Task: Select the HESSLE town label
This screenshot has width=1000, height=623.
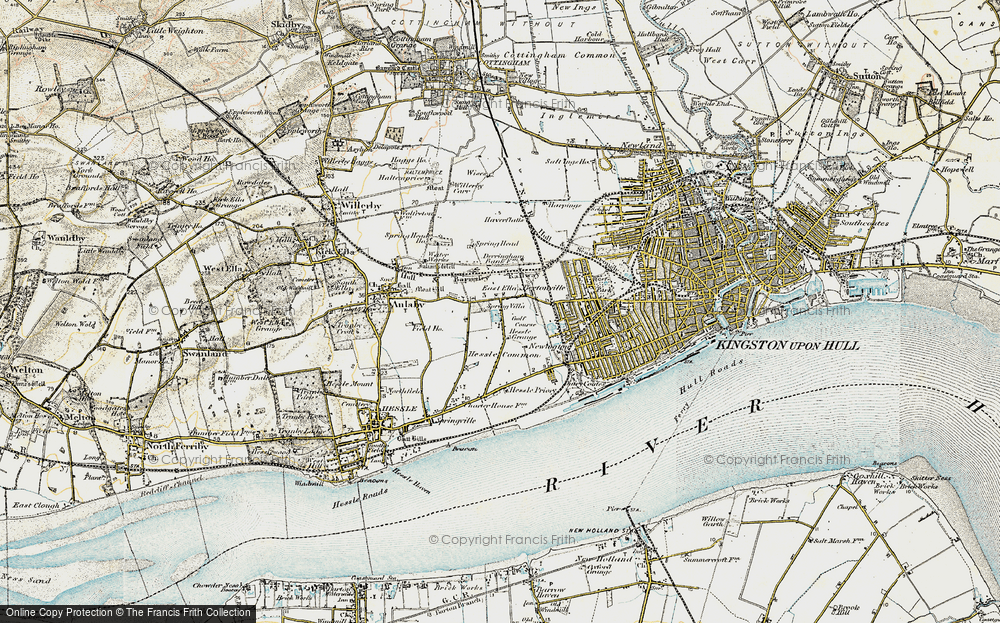Action: (397, 408)
